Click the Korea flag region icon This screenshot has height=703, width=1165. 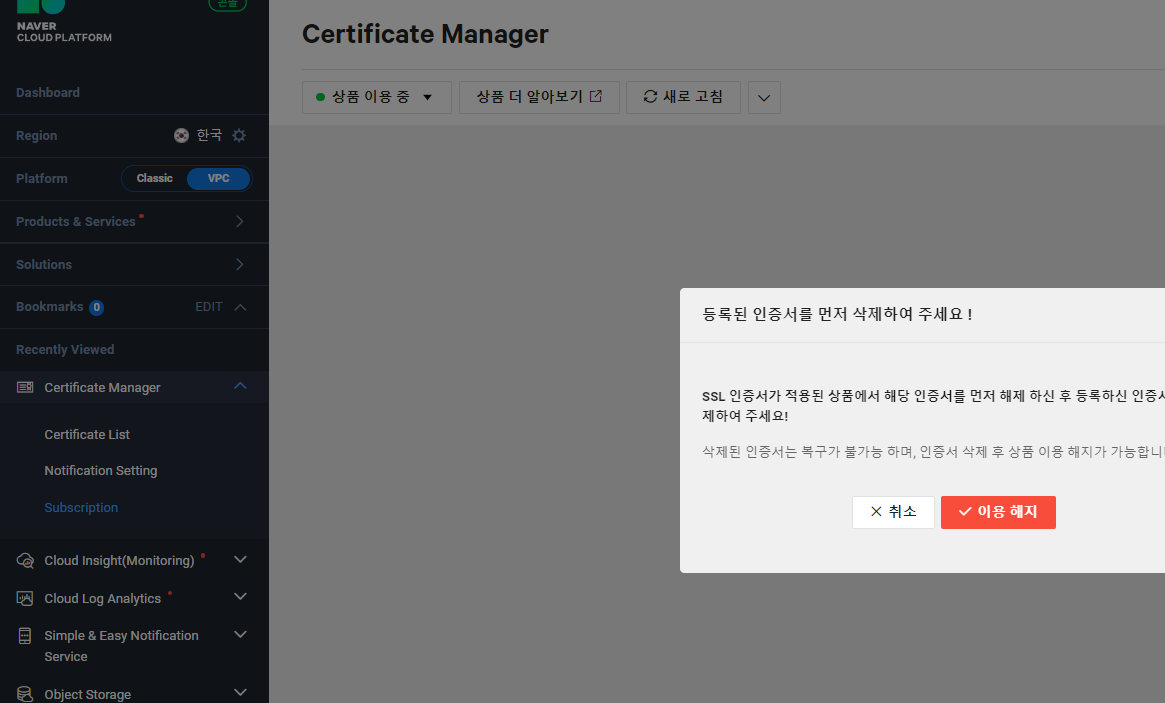181,135
